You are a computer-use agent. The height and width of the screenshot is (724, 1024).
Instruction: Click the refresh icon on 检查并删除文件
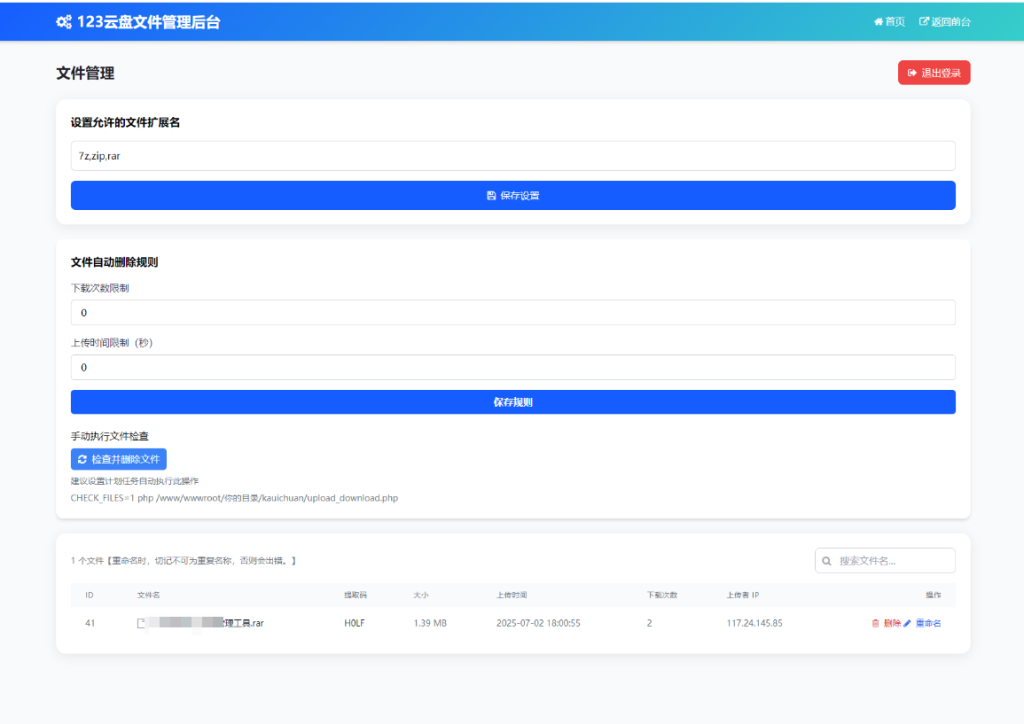point(82,459)
